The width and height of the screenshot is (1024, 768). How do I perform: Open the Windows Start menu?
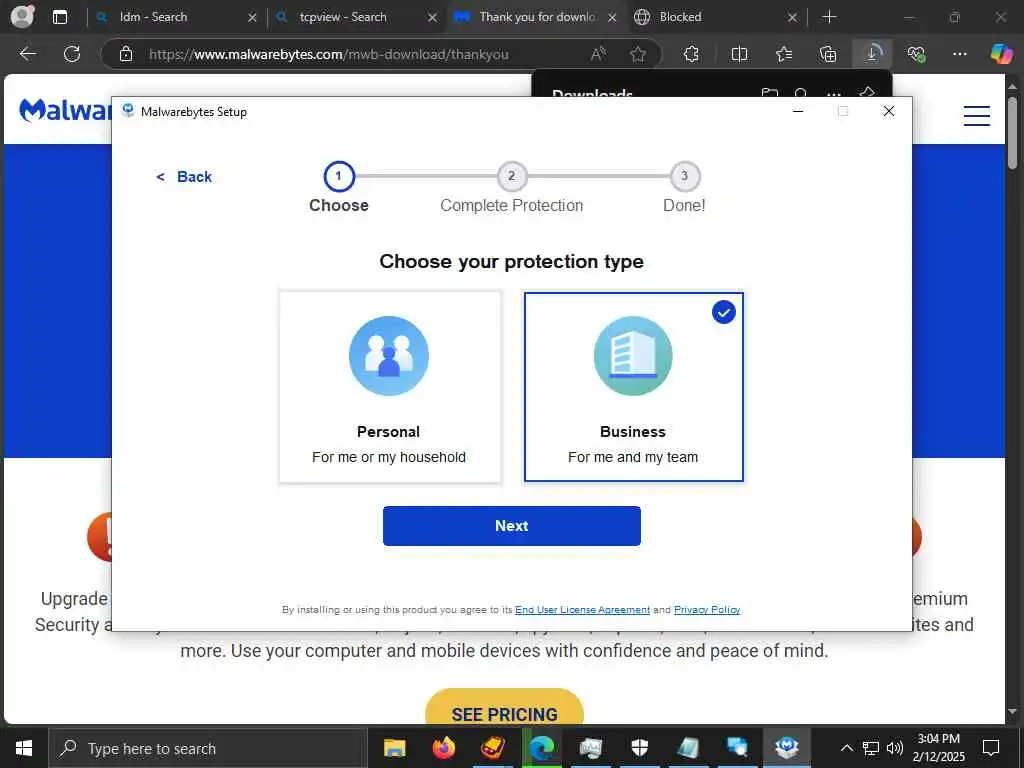[24, 748]
